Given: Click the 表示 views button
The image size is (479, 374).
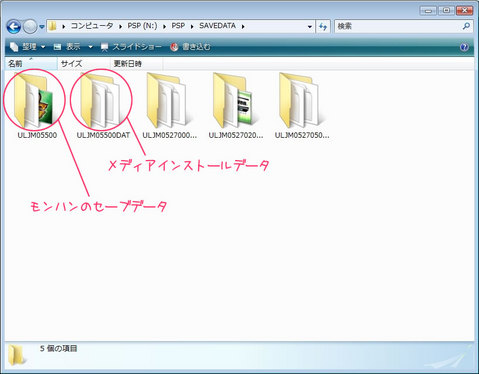Looking at the screenshot, I should click(x=67, y=47).
